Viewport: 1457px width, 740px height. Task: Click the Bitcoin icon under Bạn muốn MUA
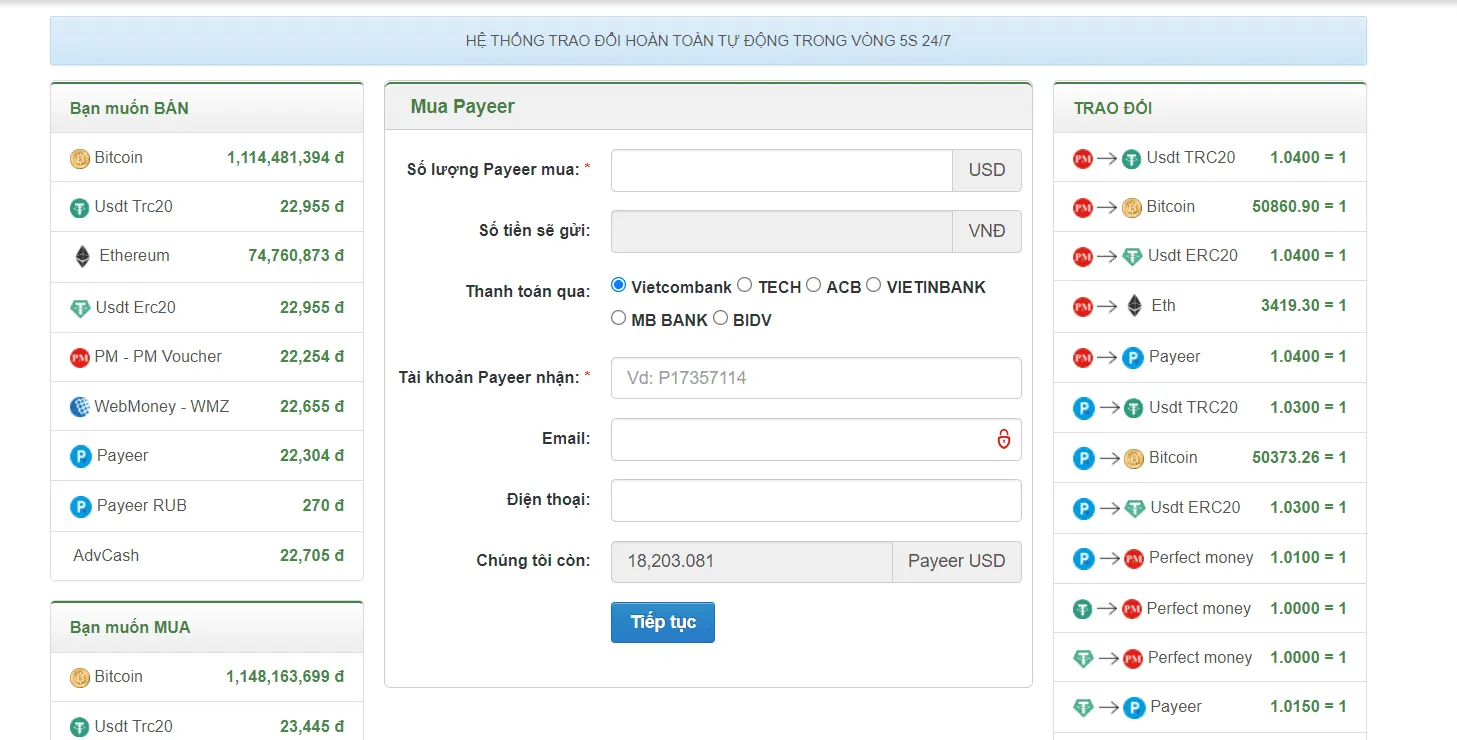80,677
